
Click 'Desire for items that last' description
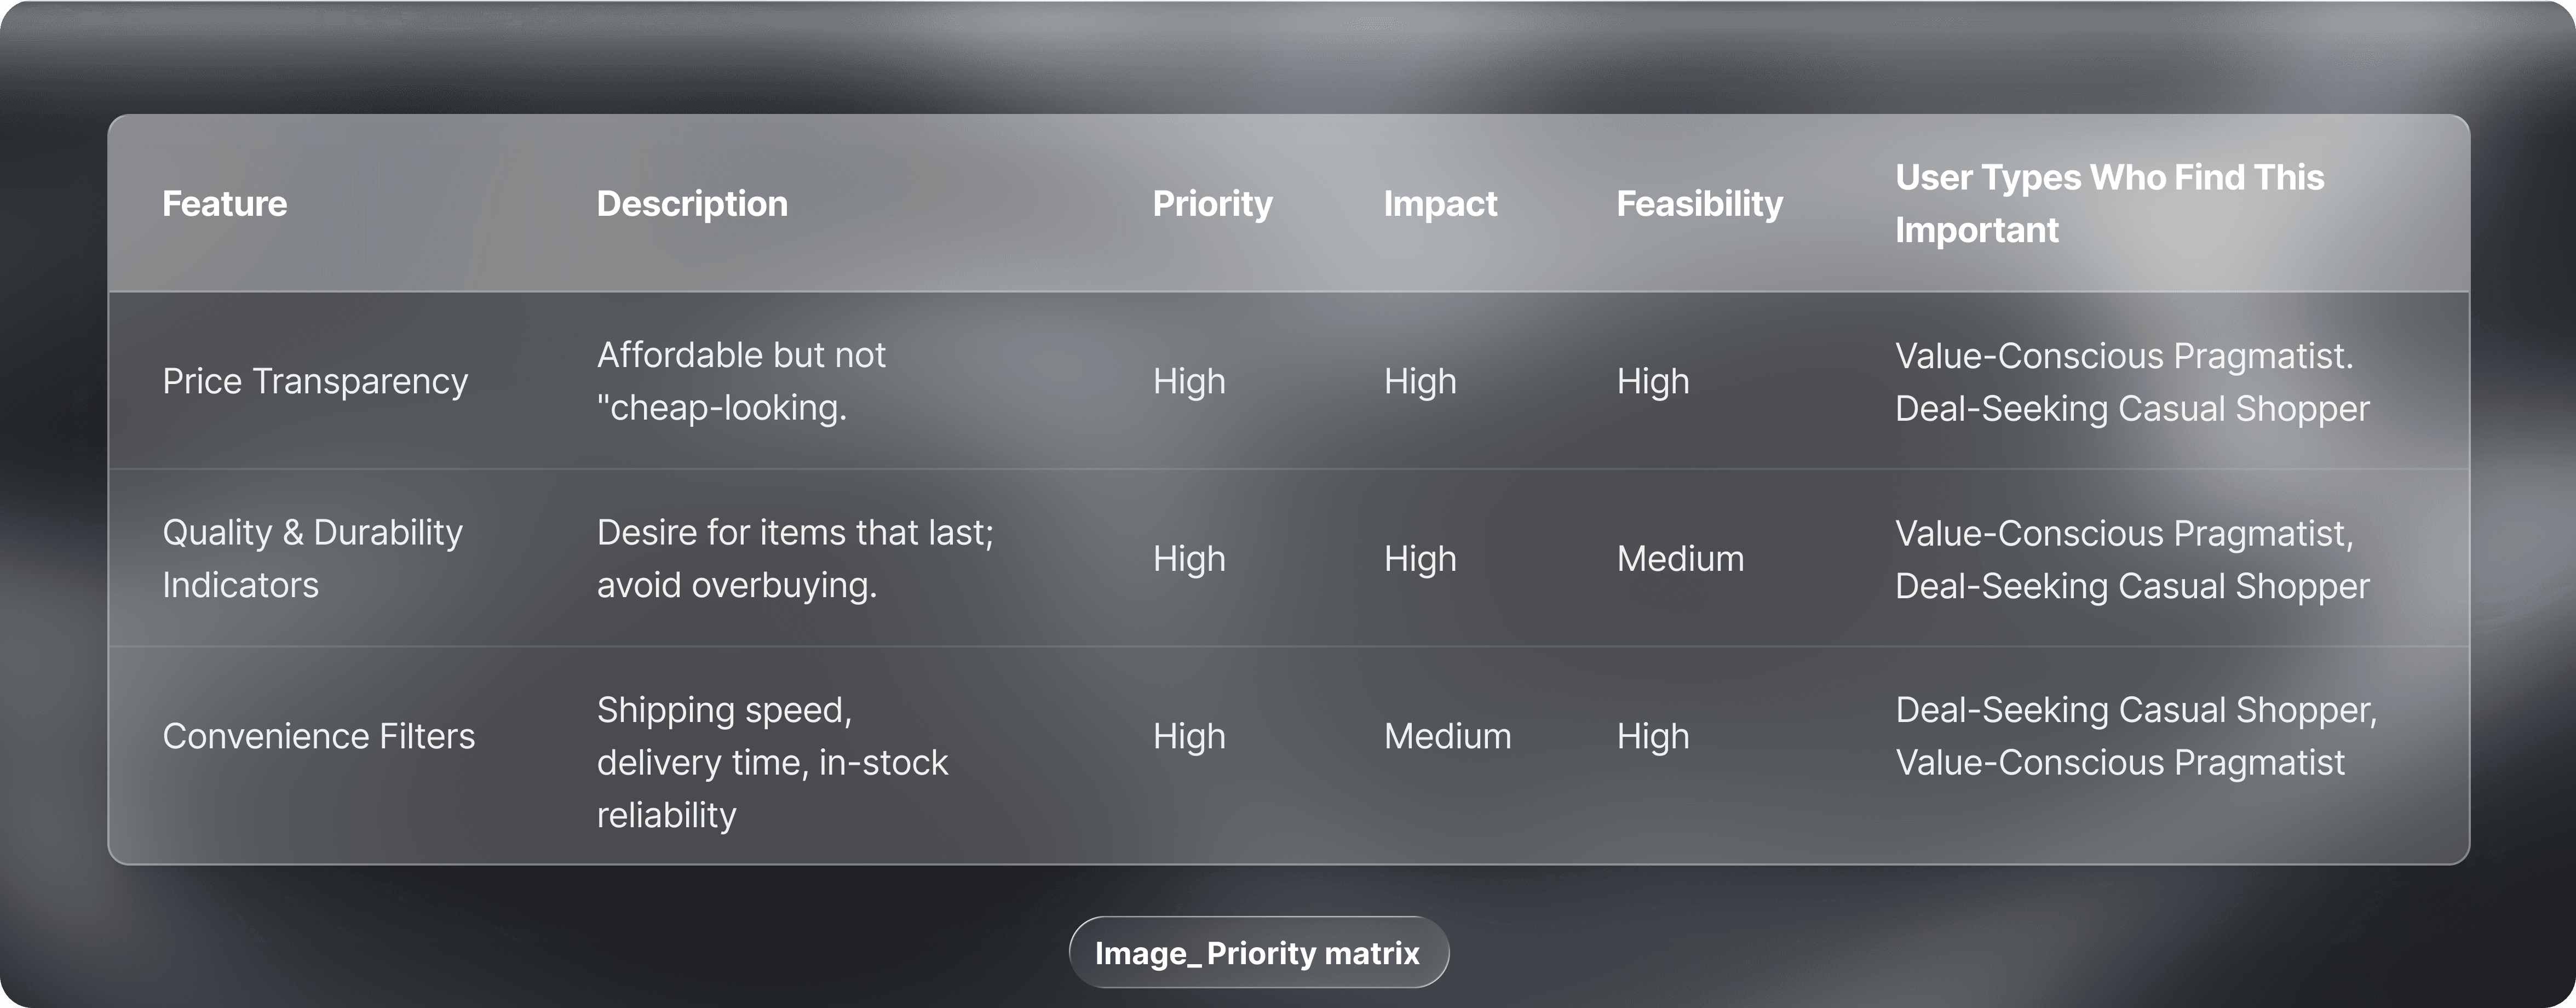pos(795,558)
